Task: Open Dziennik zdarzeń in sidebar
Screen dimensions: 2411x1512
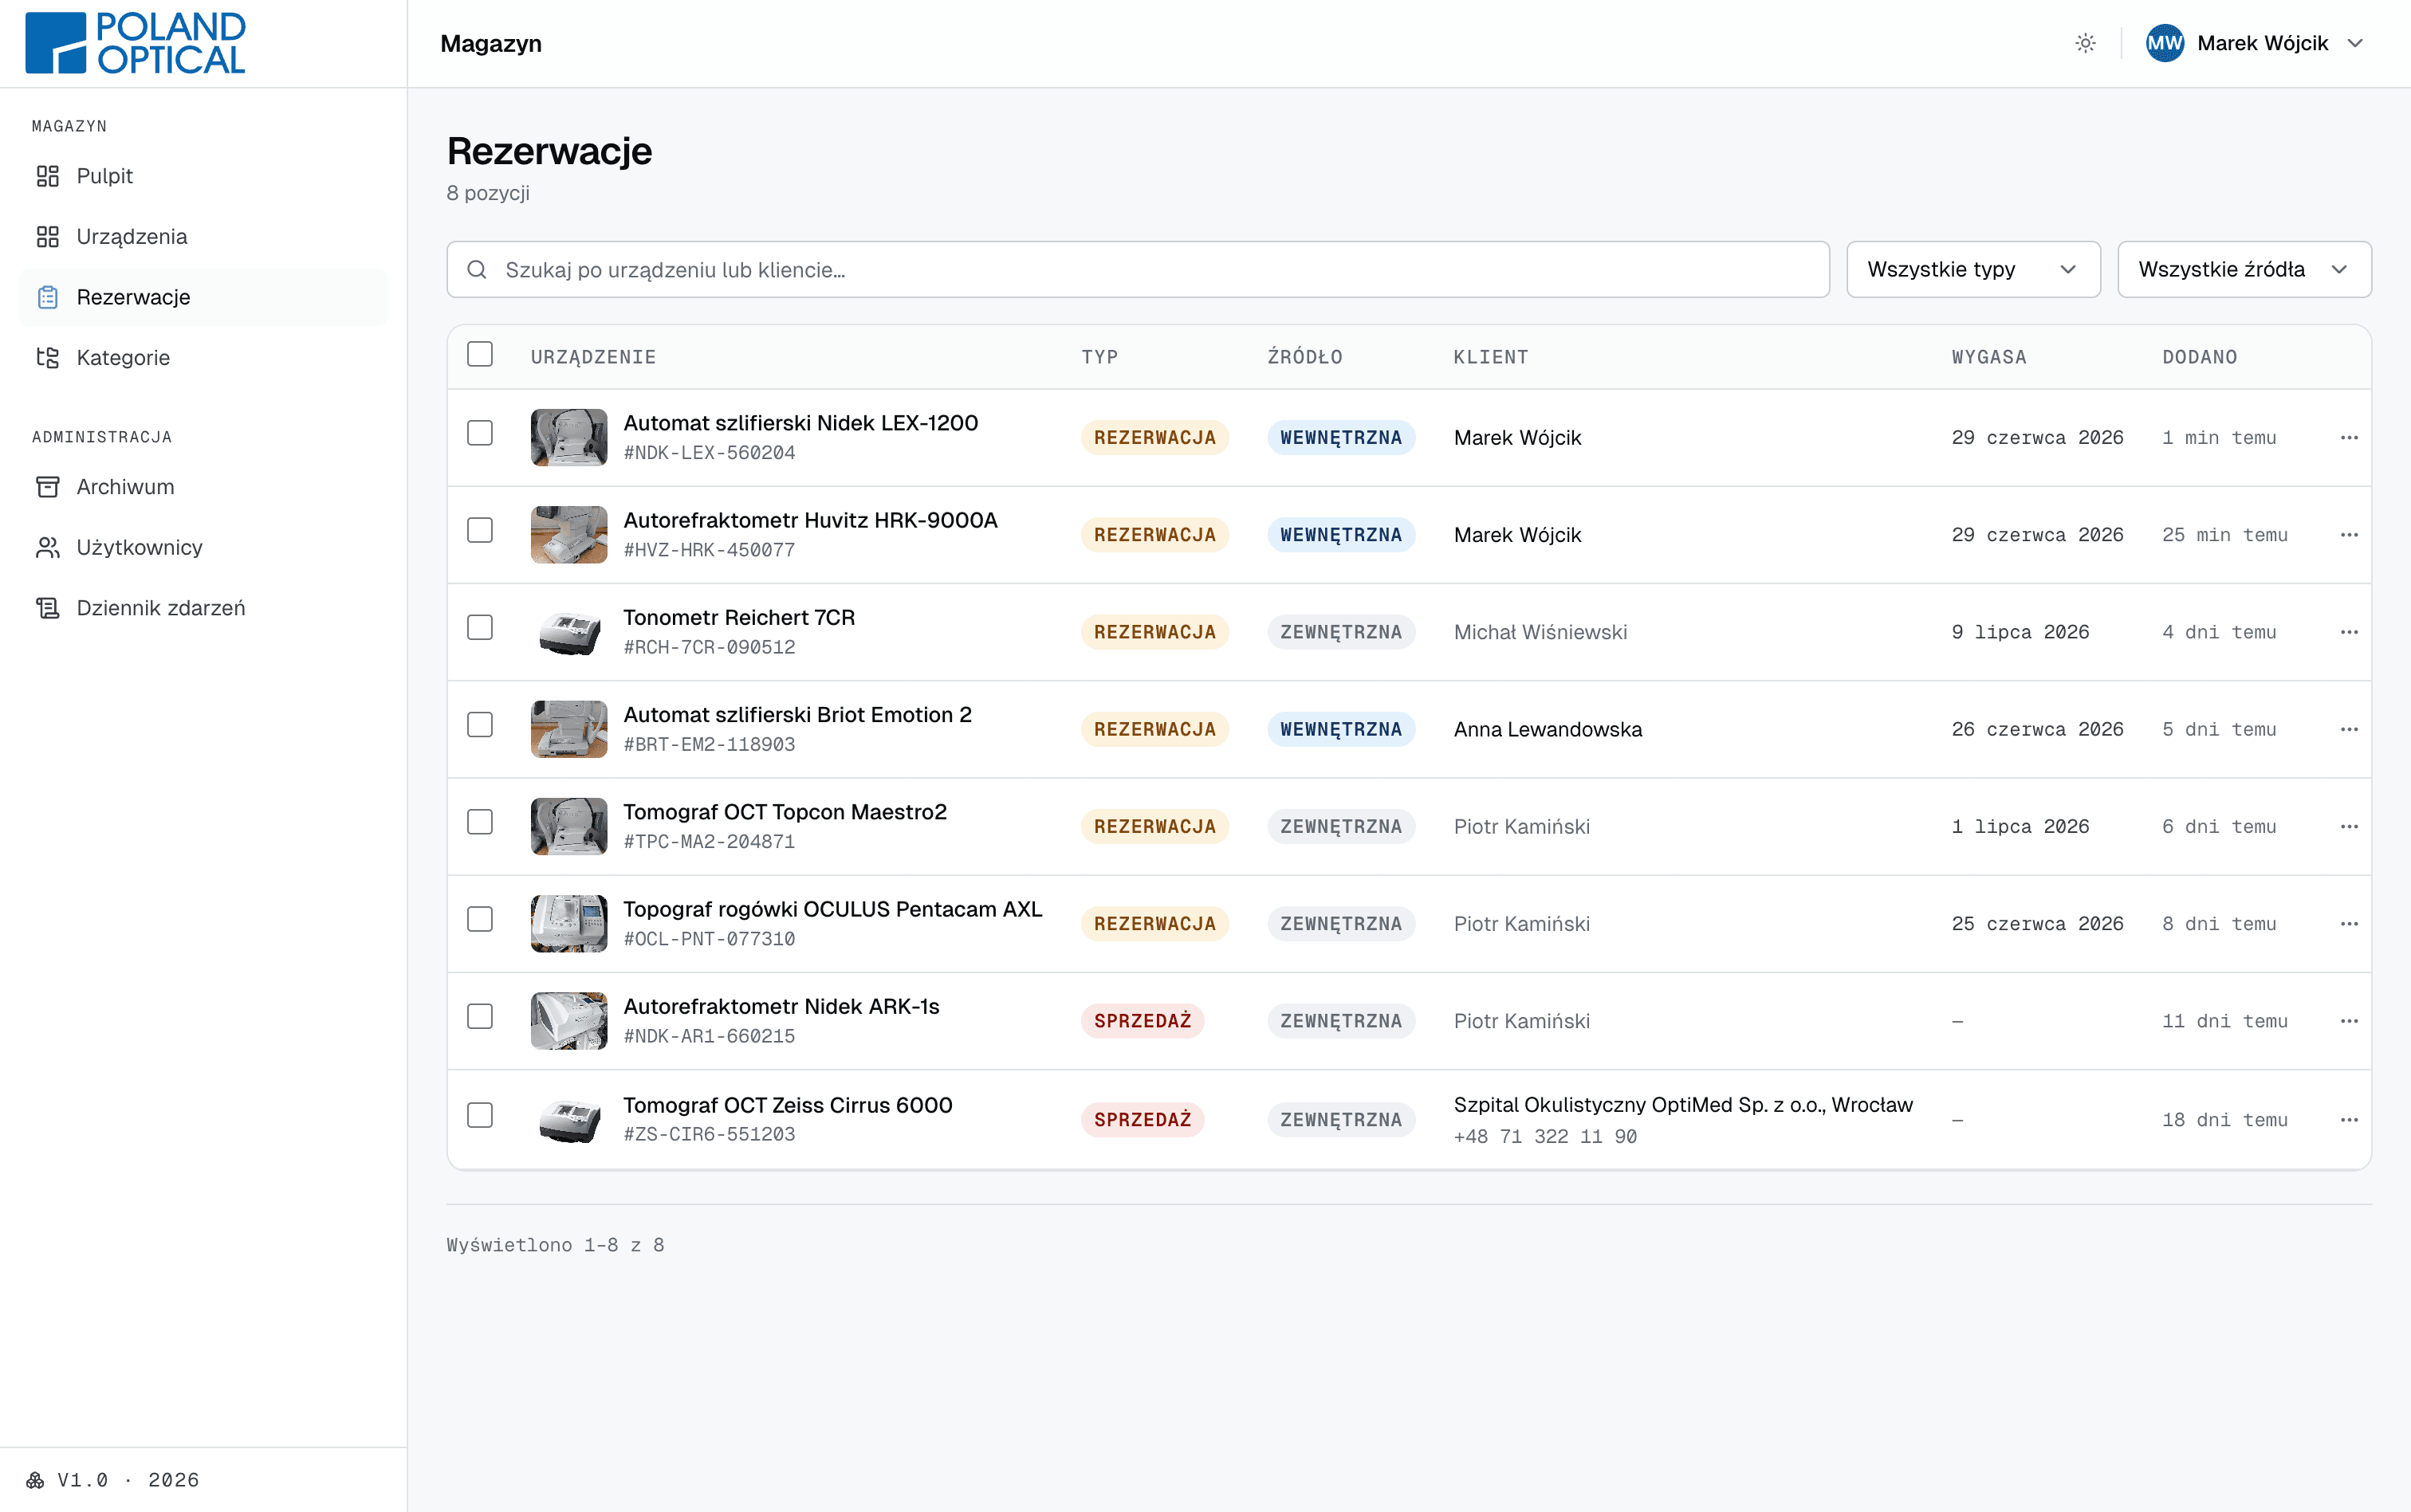Action: 203,608
